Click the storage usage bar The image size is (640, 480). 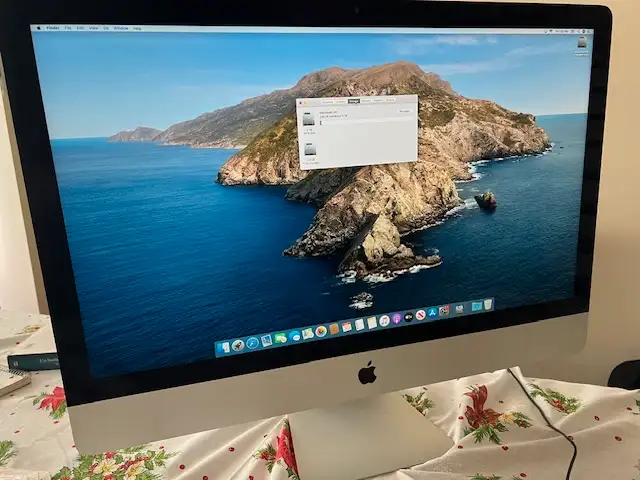[x=366, y=122]
